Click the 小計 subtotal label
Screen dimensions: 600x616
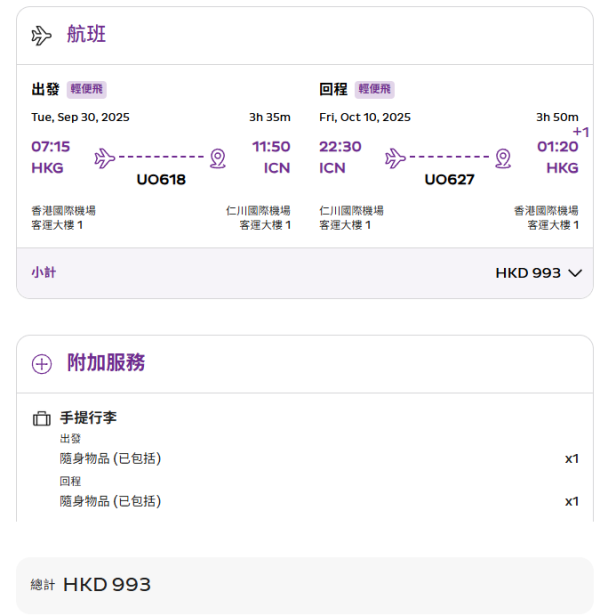pyautogui.click(x=44, y=272)
